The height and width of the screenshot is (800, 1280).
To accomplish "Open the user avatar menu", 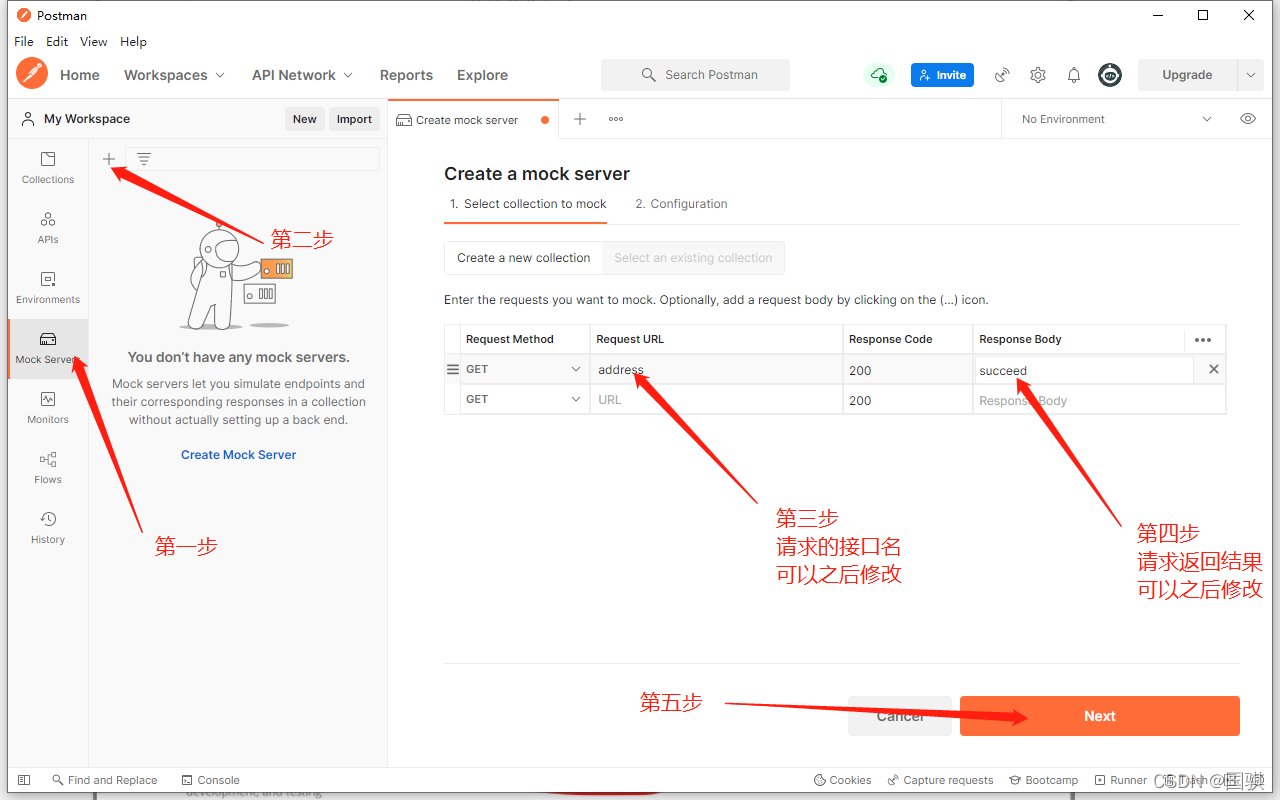I will [x=1110, y=75].
